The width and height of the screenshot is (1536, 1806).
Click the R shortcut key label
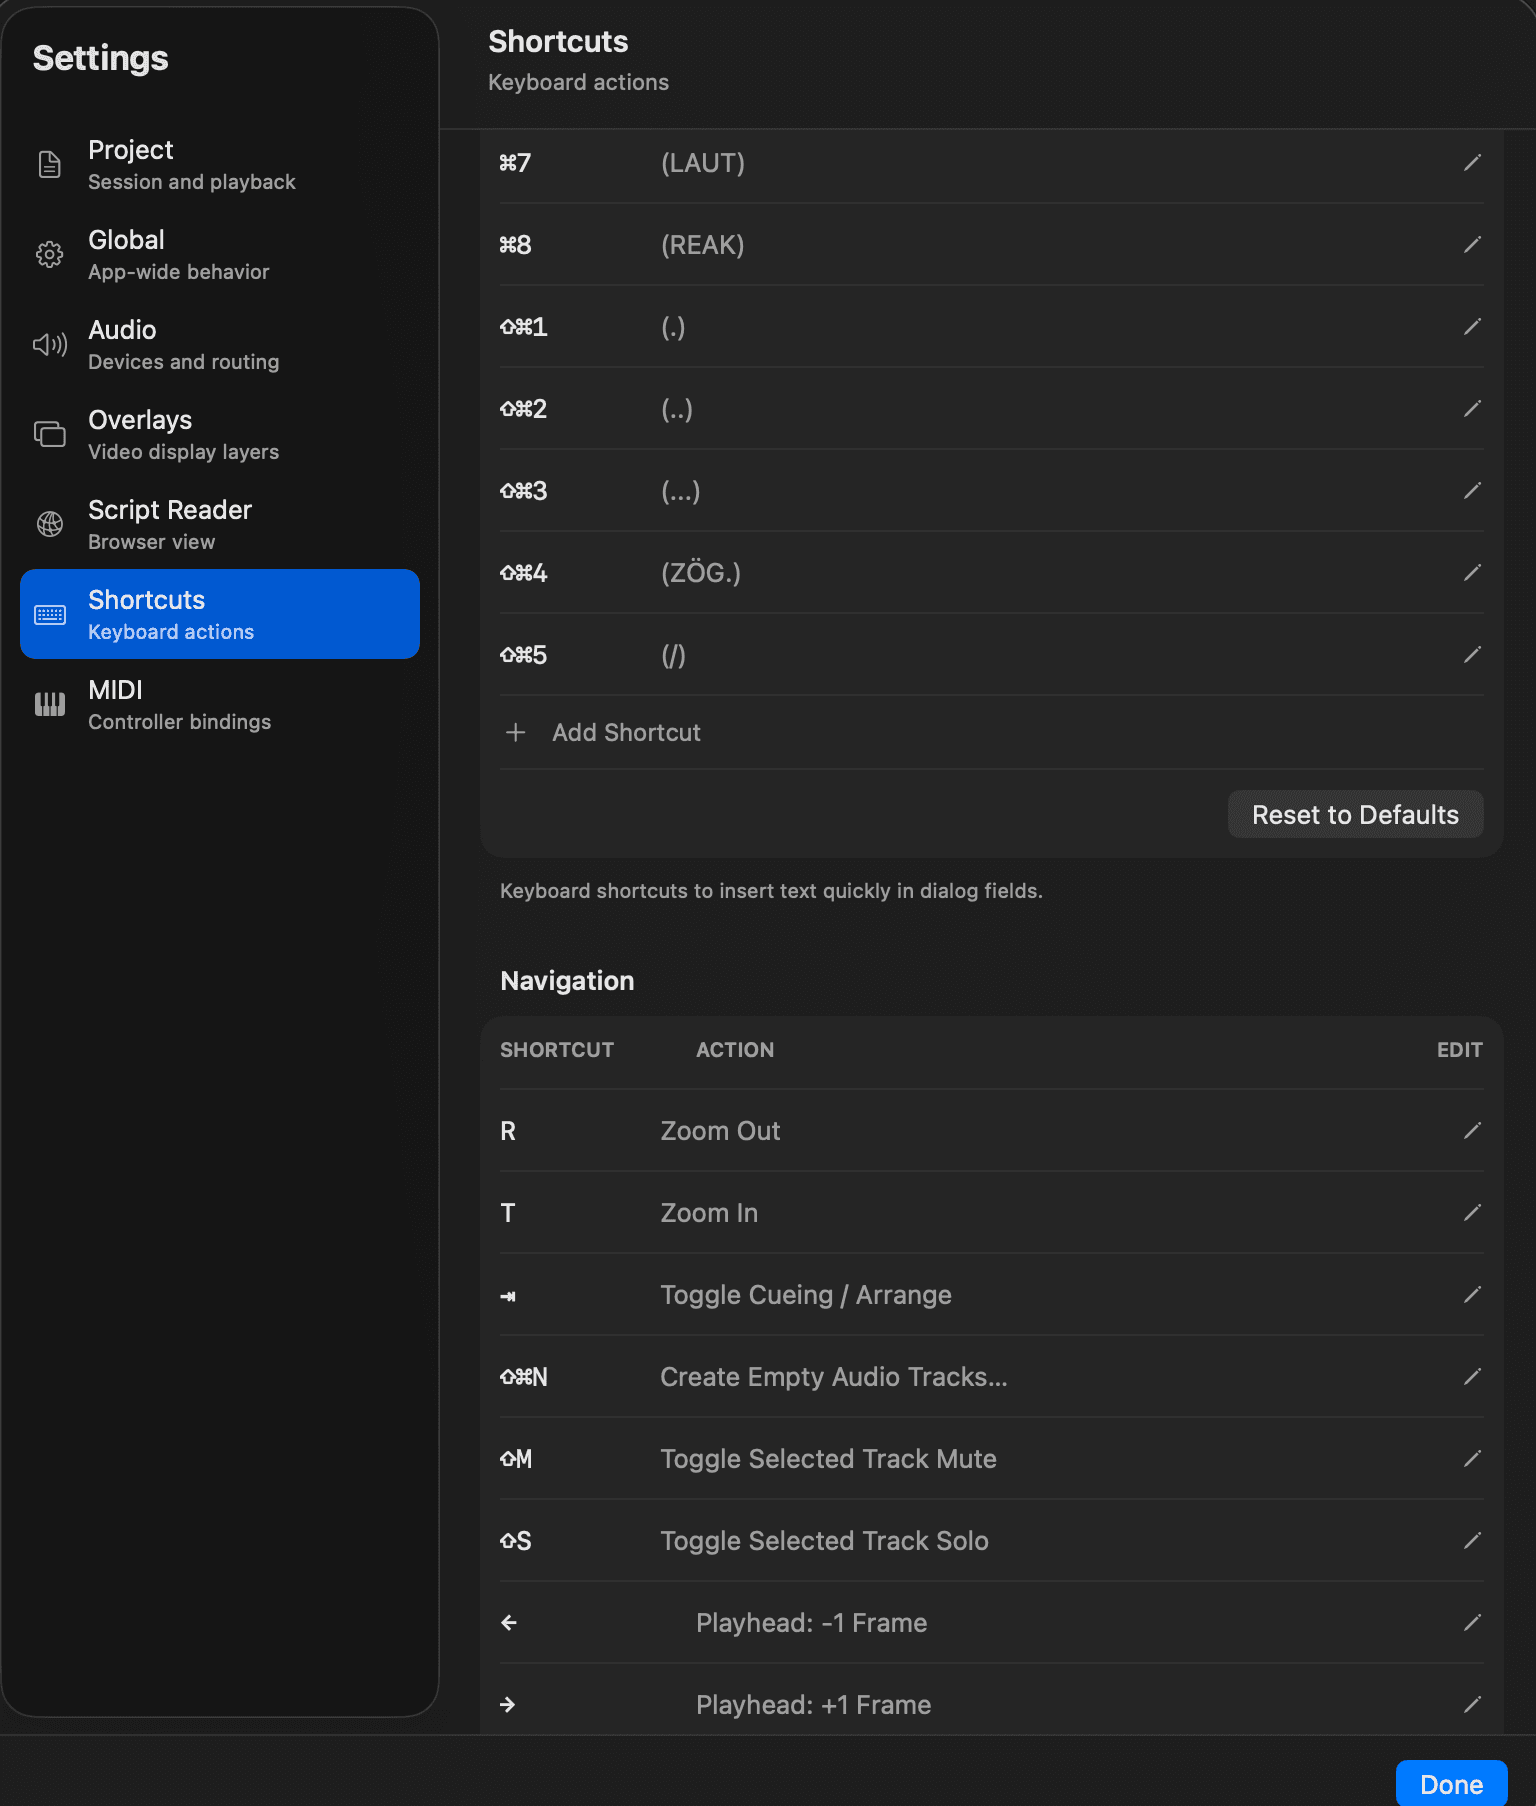click(508, 1131)
